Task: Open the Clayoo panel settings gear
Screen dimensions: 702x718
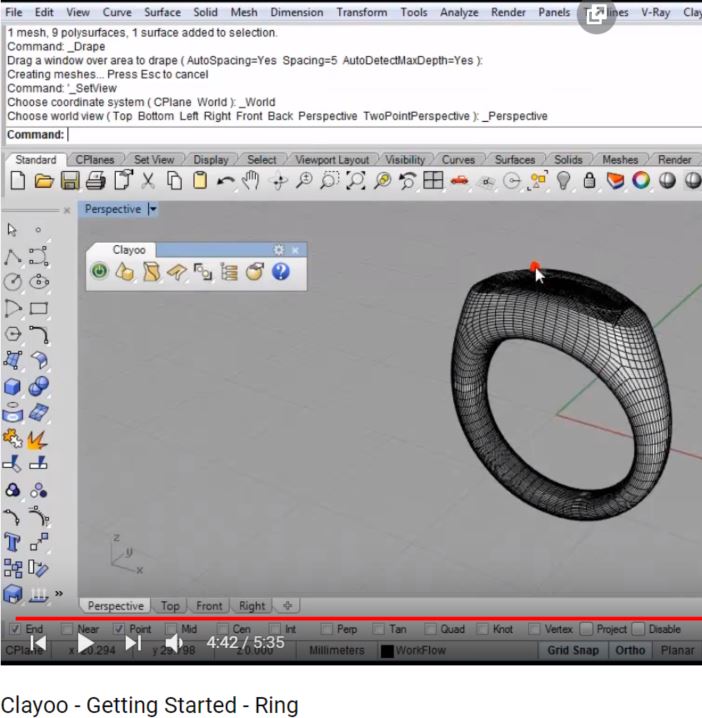Action: [278, 250]
